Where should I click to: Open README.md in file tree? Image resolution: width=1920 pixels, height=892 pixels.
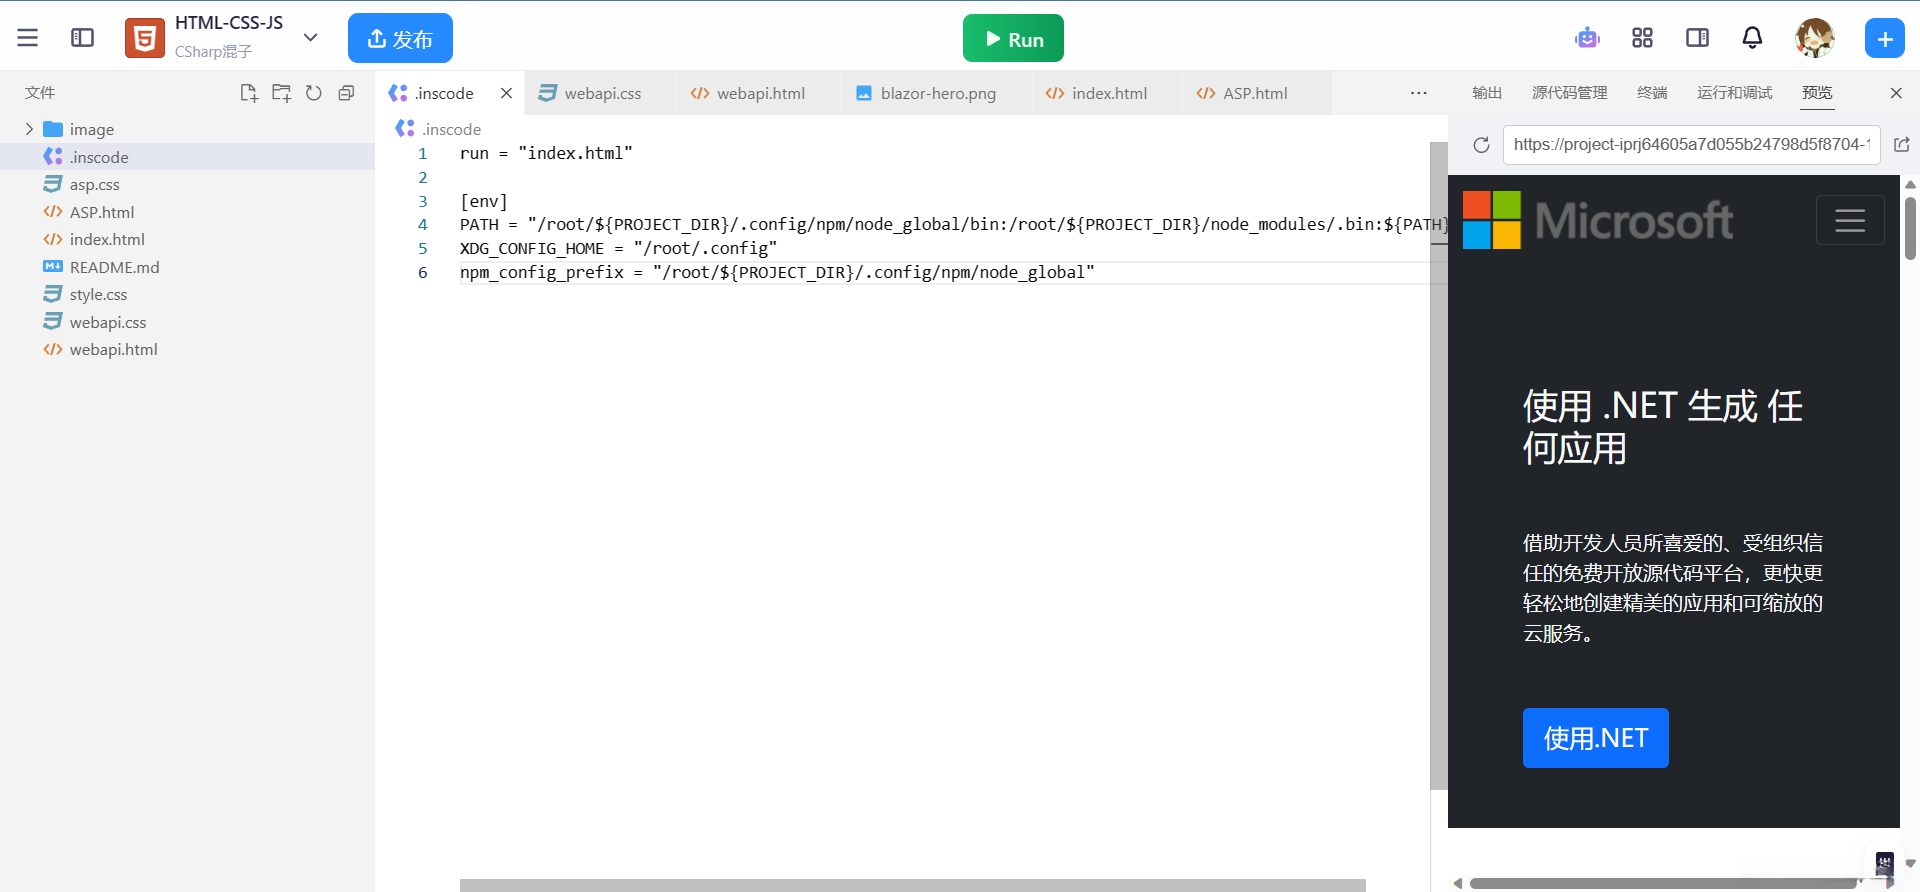(187, 267)
